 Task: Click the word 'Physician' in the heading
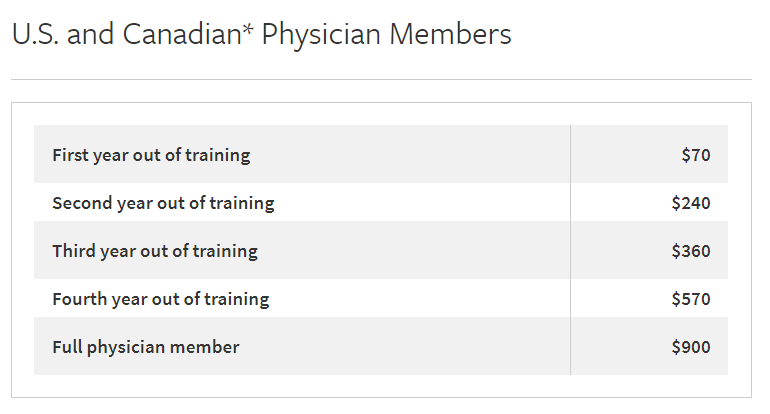[321, 34]
